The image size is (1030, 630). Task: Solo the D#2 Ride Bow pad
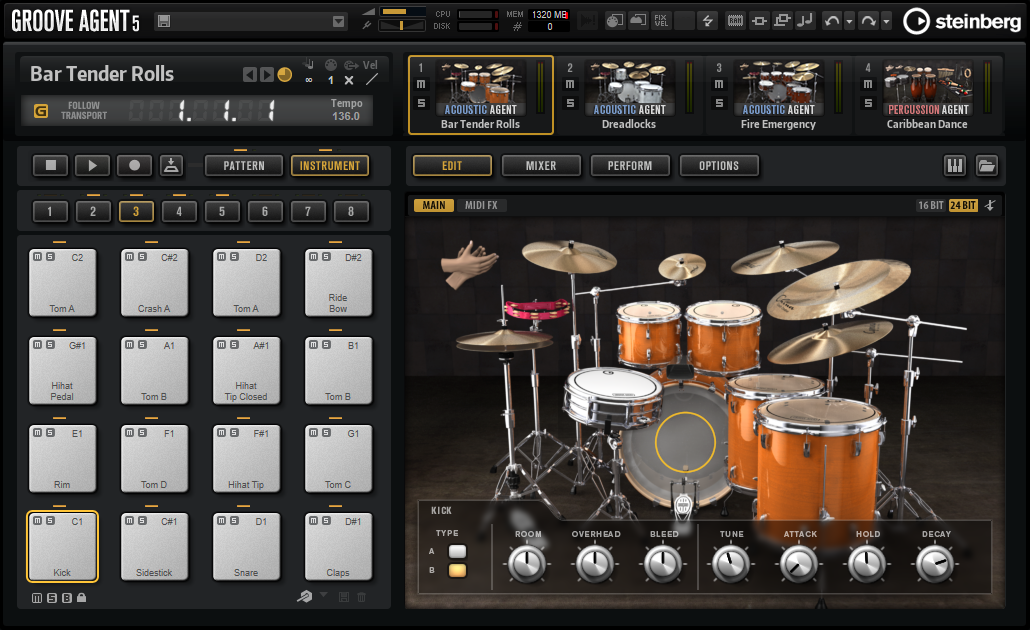tap(326, 257)
